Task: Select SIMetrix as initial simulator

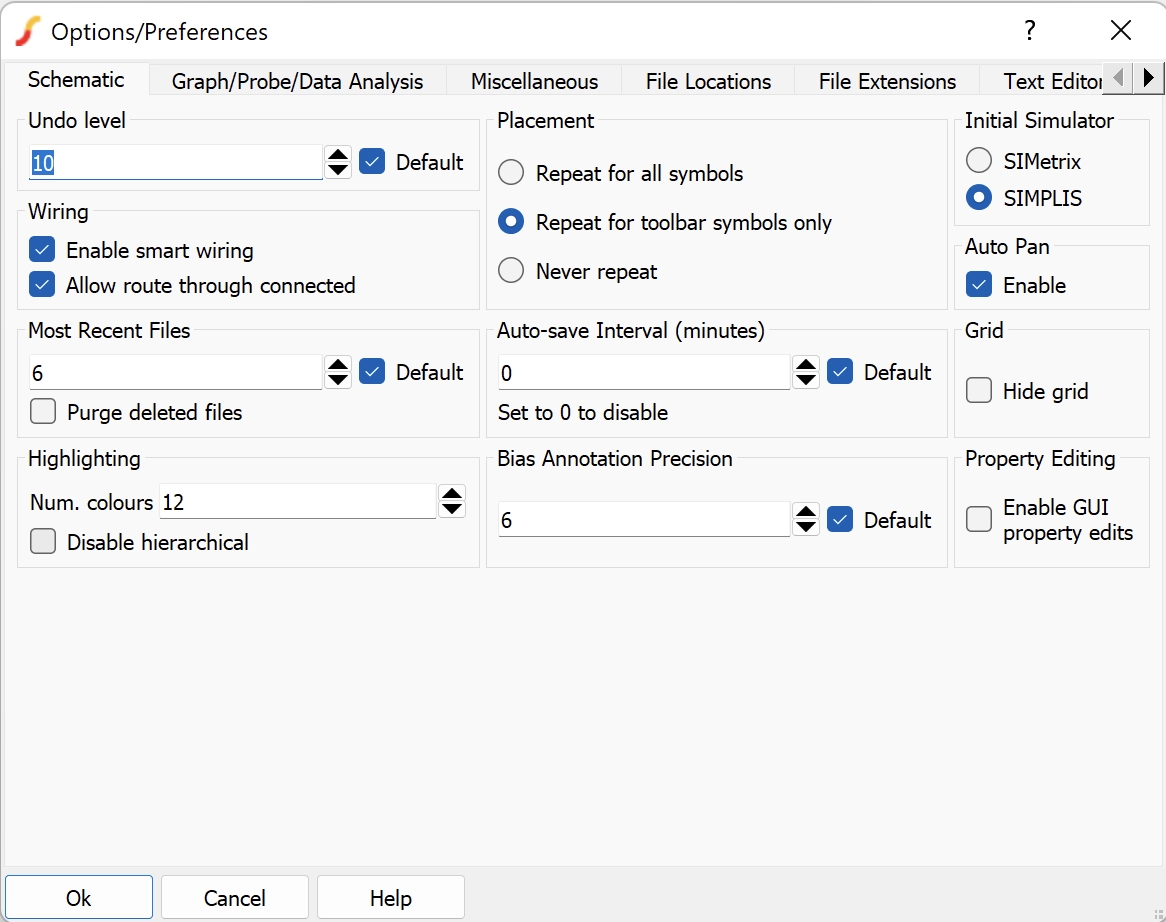Action: pyautogui.click(x=979, y=161)
